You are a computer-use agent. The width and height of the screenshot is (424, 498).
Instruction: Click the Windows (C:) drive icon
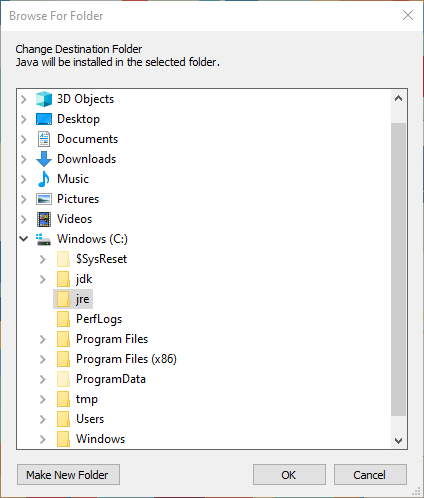point(43,239)
